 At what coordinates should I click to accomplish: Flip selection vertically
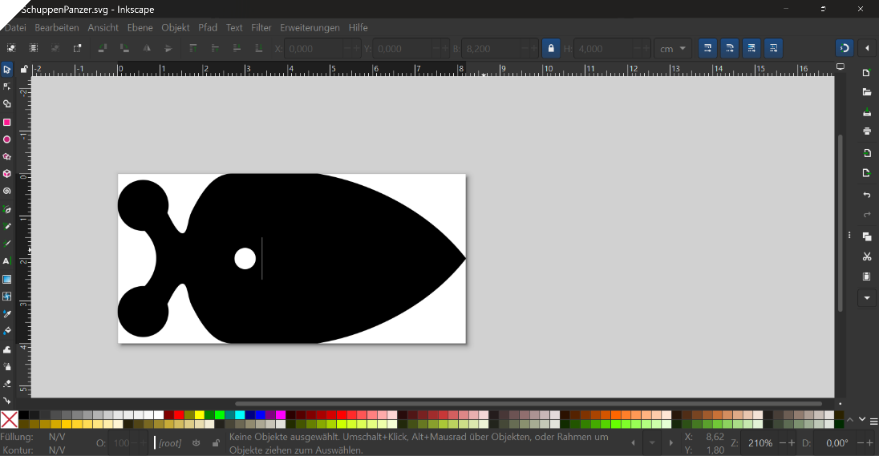pos(168,48)
